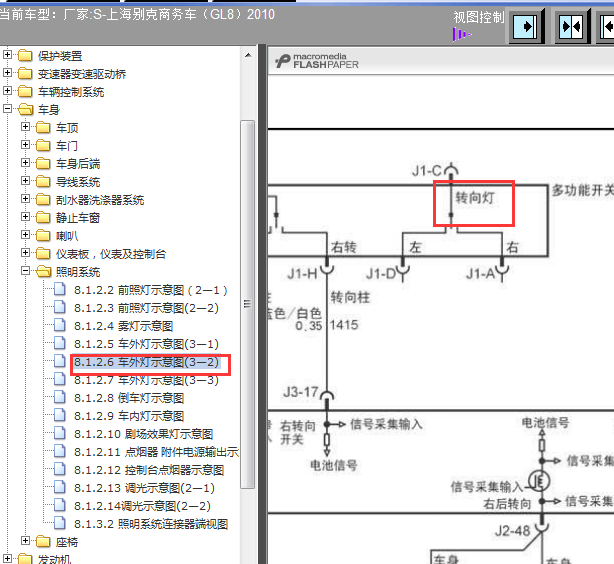Image resolution: width=614 pixels, height=564 pixels.
Task: Click the vertical splitter between tree and viewer
Action: [262, 304]
